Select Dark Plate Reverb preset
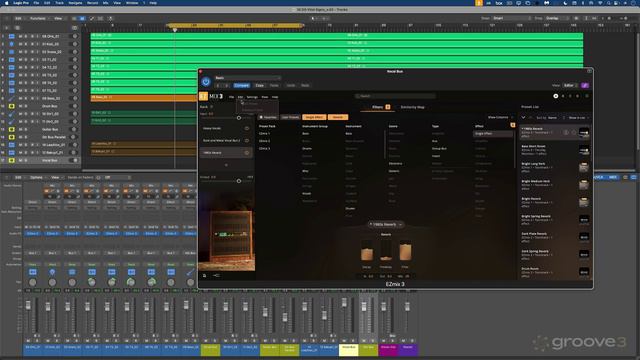Image resolution: width=640 pixels, height=360 pixels. (555, 237)
